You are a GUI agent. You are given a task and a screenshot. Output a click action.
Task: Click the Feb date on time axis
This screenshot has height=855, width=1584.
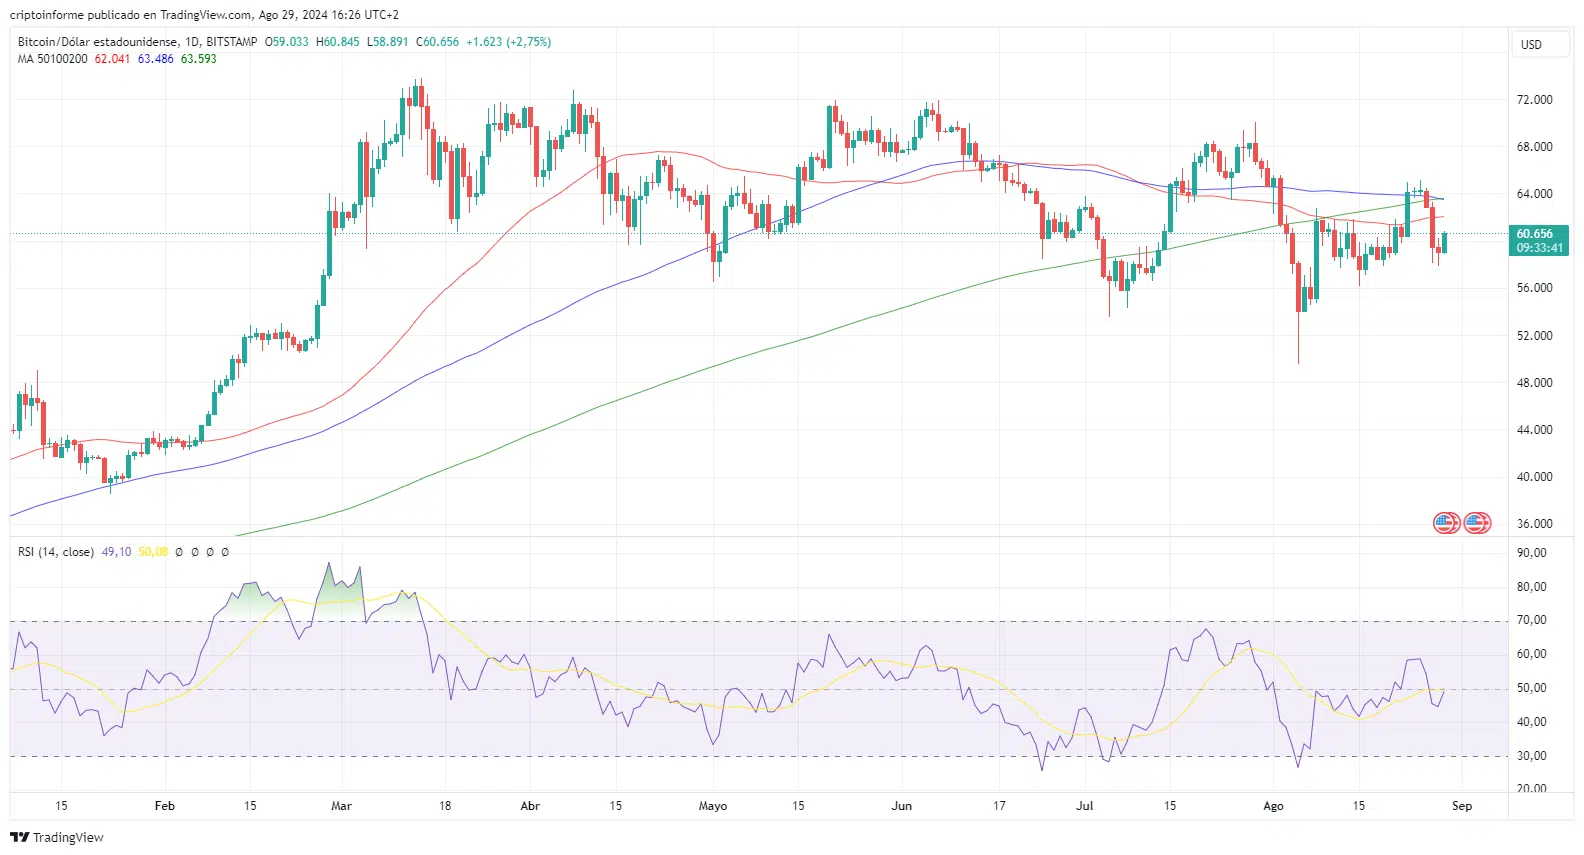tap(165, 806)
